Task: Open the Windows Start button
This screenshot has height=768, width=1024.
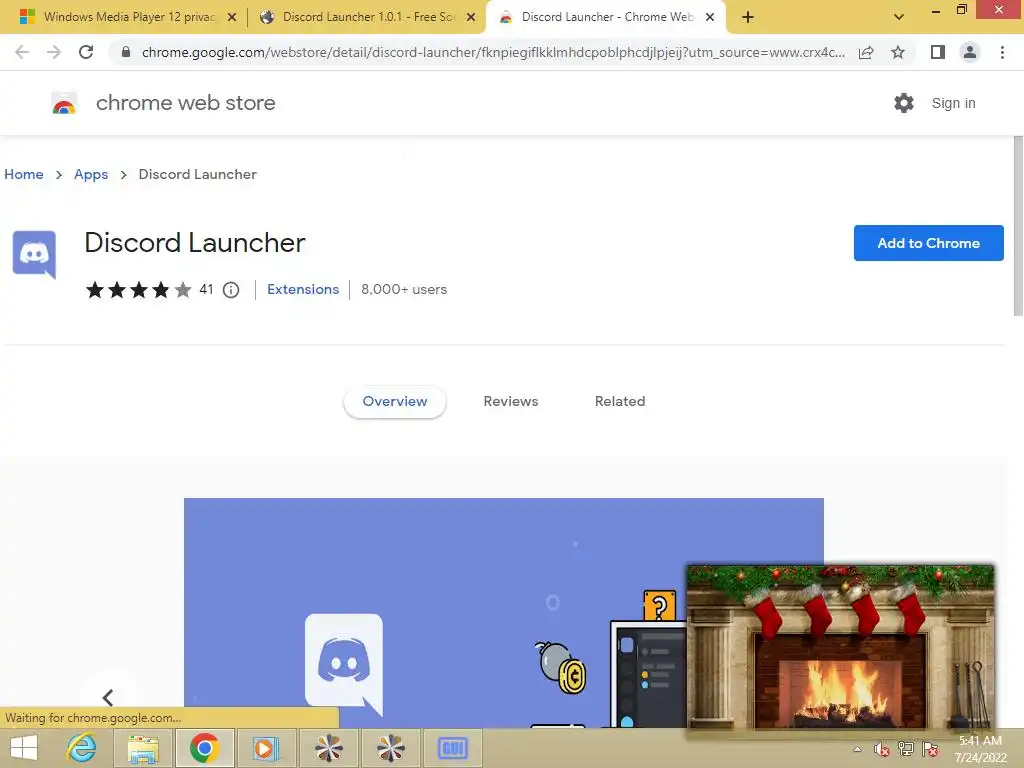Action: click(x=24, y=748)
